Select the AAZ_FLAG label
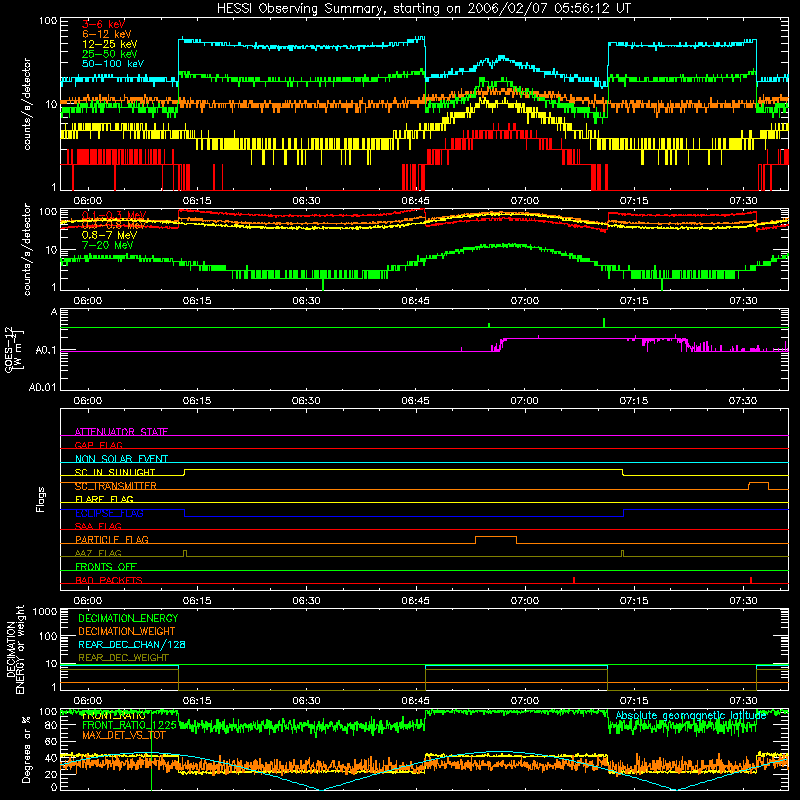This screenshot has height=800, width=800. click(98, 553)
